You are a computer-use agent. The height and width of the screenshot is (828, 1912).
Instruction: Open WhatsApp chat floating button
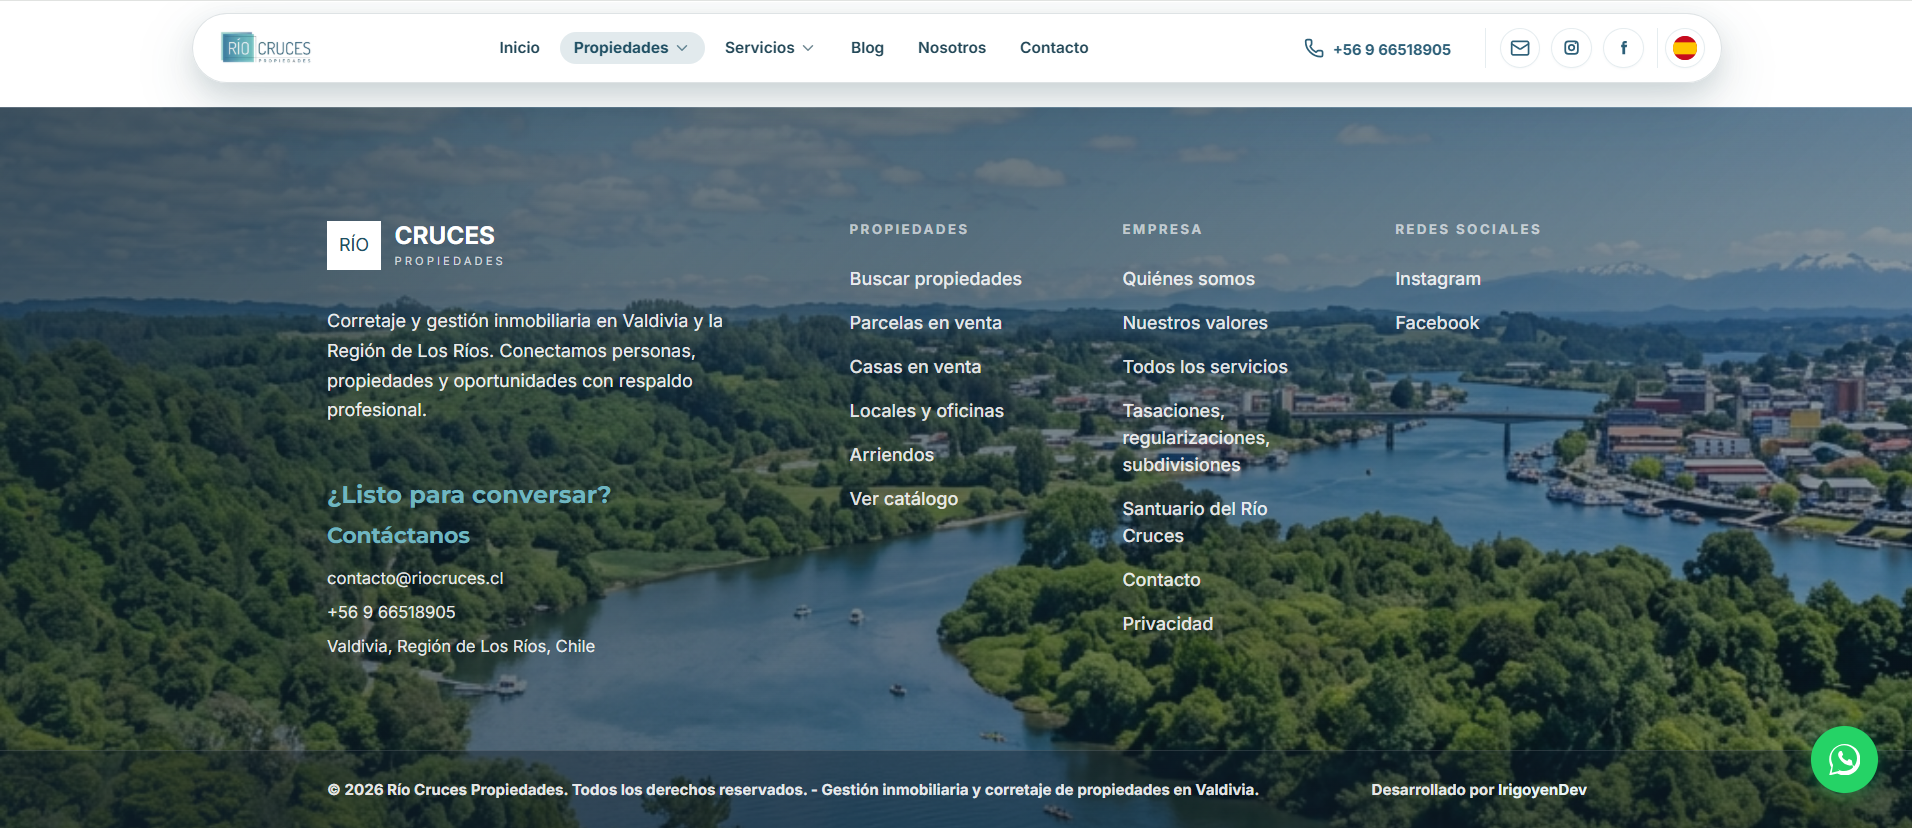point(1844,760)
